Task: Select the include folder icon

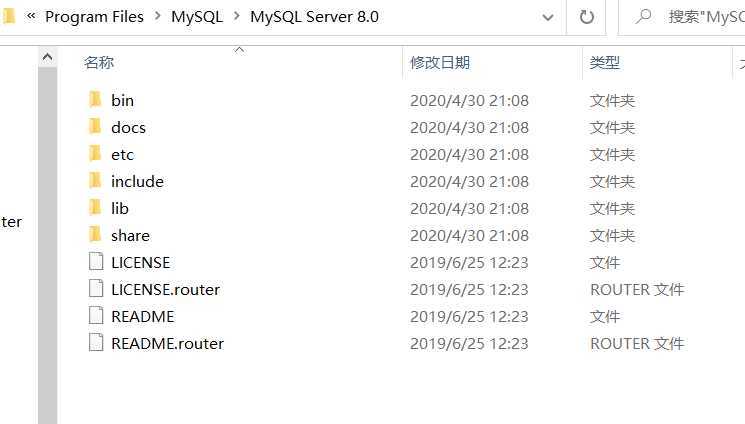Action: point(96,181)
